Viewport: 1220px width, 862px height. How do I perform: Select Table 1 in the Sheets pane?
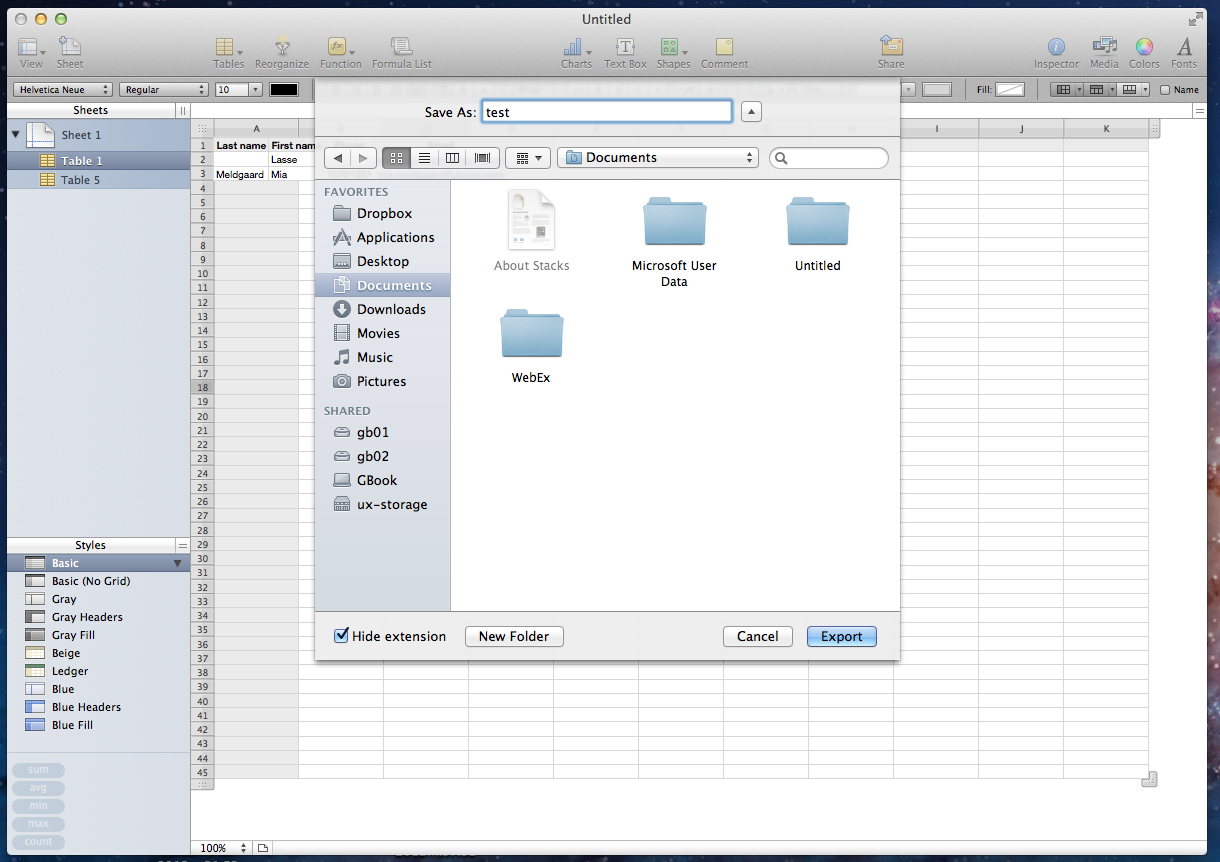(98, 161)
